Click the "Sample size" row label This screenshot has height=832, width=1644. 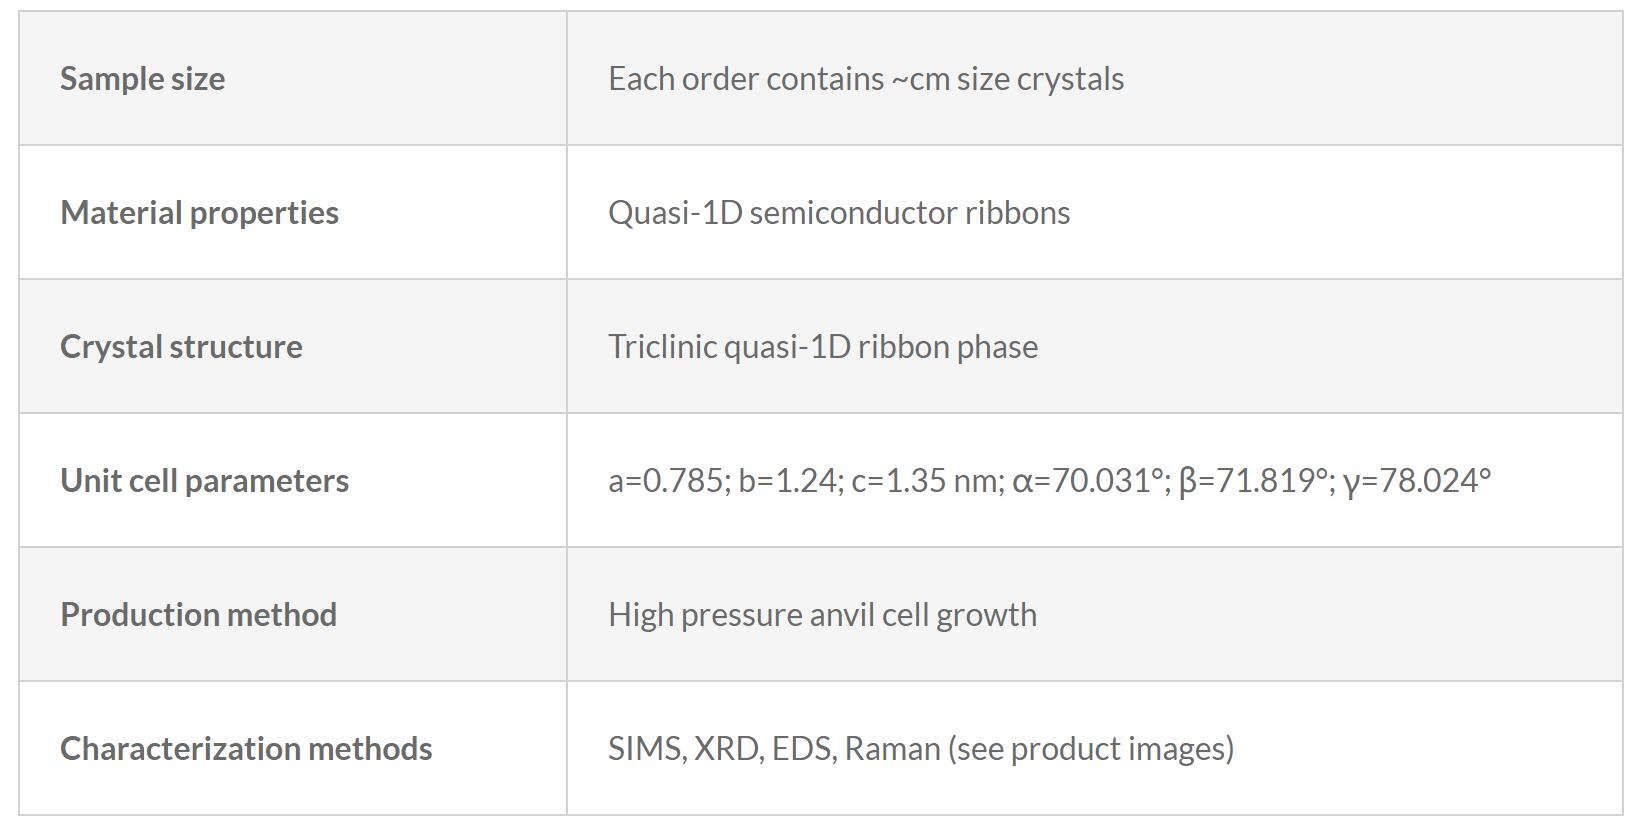(x=142, y=79)
